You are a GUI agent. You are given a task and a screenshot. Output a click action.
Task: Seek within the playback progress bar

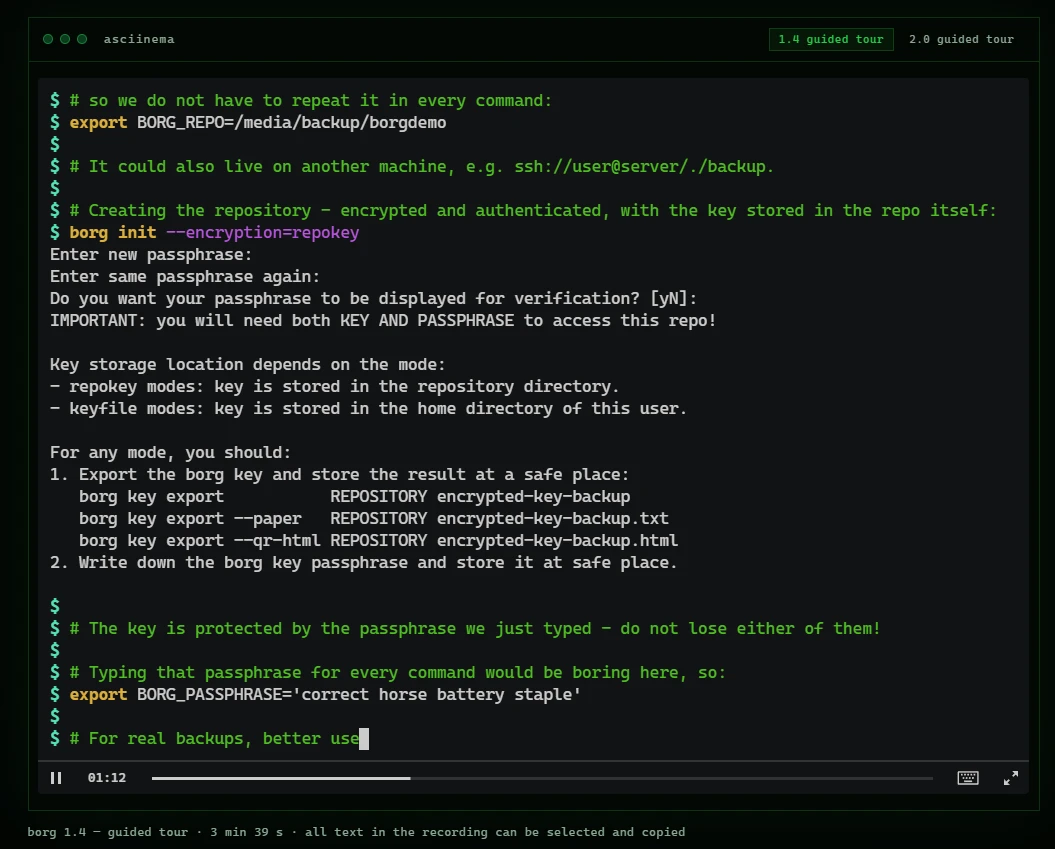click(542, 778)
